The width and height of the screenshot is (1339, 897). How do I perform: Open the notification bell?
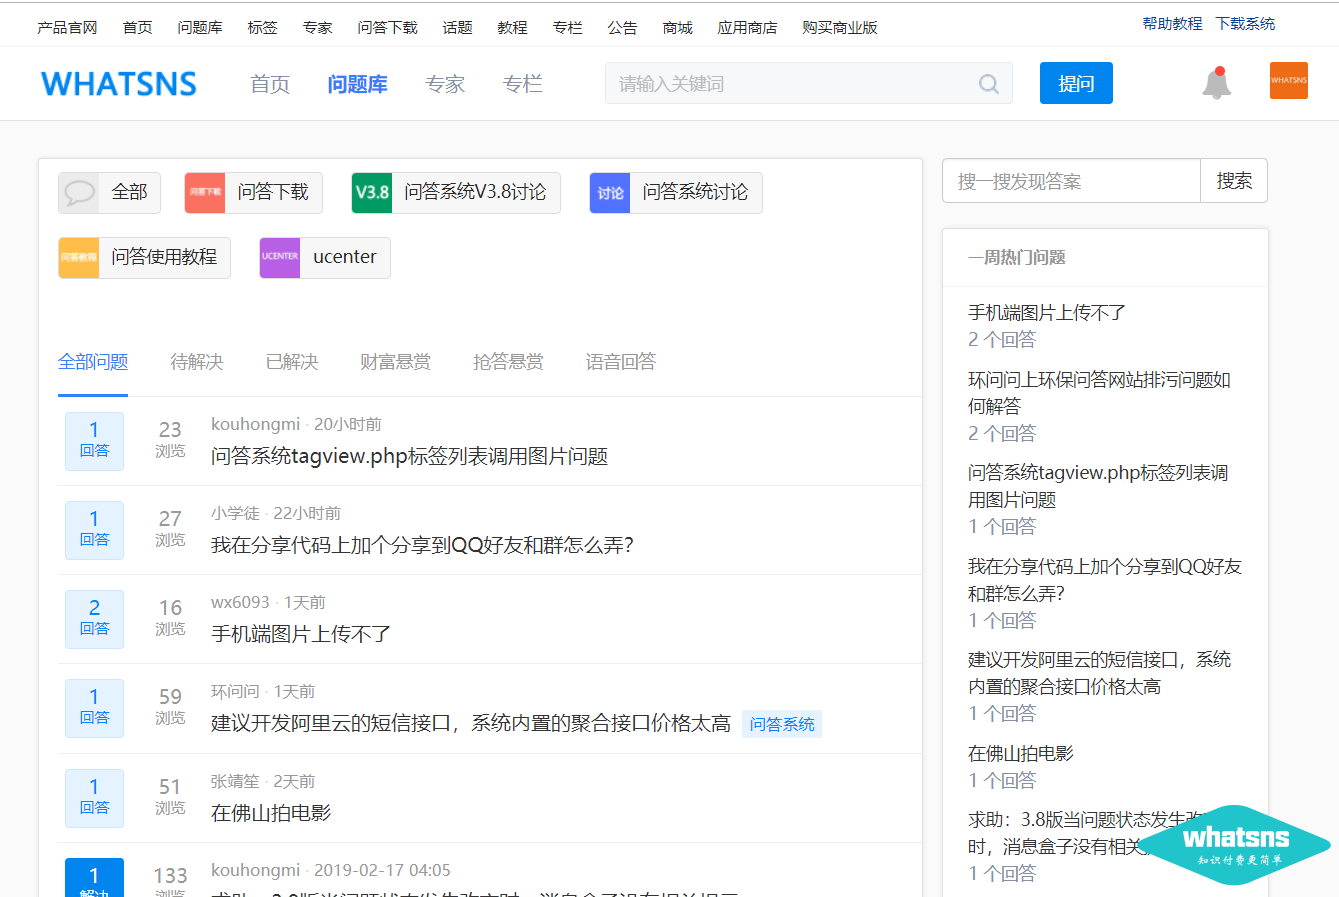[1216, 83]
